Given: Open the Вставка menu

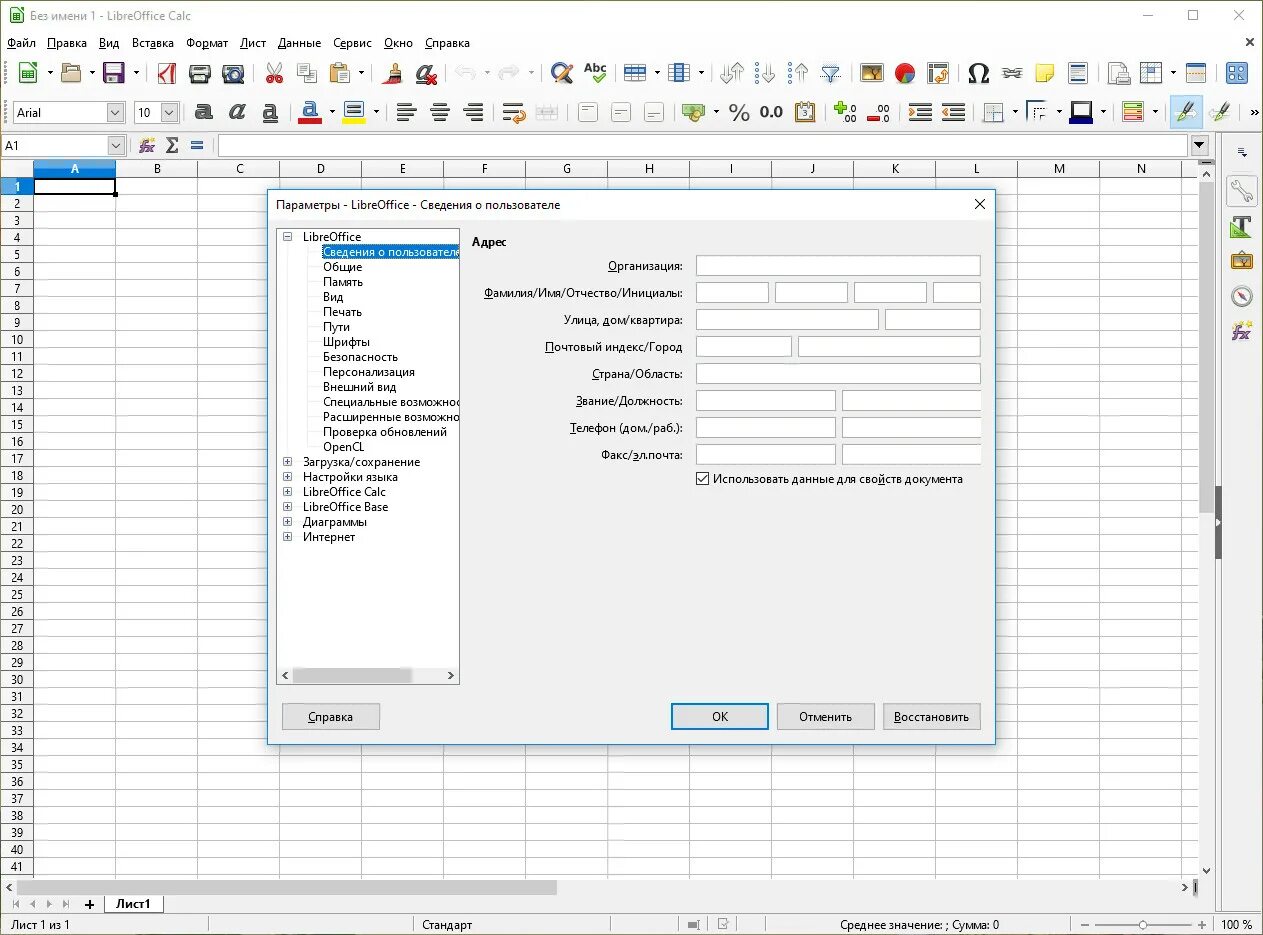Looking at the screenshot, I should point(153,43).
